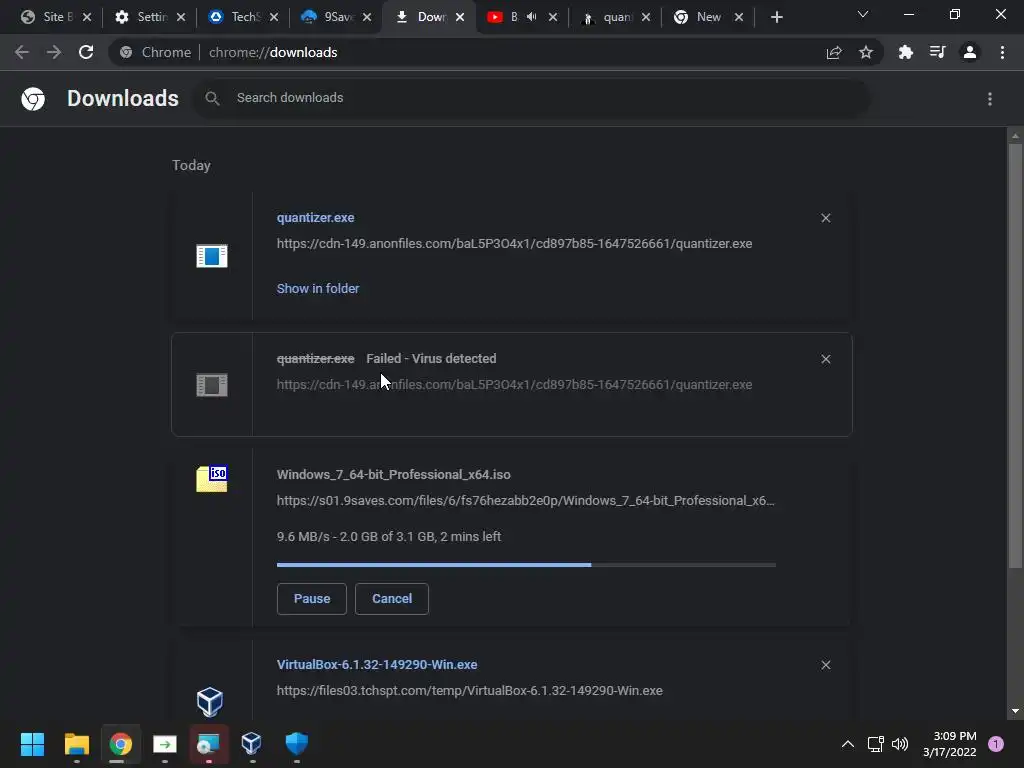This screenshot has height=768, width=1024.
Task: Remove VirtualBox download from the list
Action: [x=826, y=665]
